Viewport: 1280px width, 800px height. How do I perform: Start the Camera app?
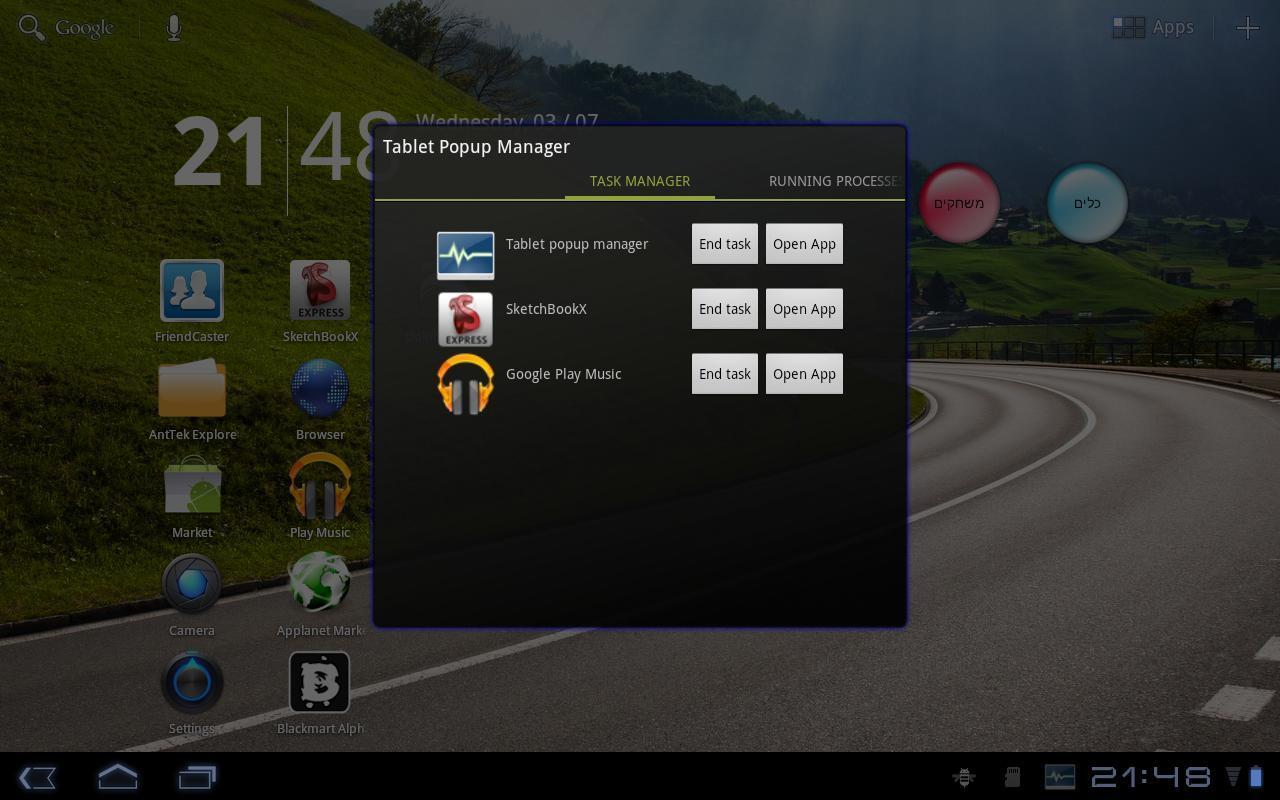point(192,585)
